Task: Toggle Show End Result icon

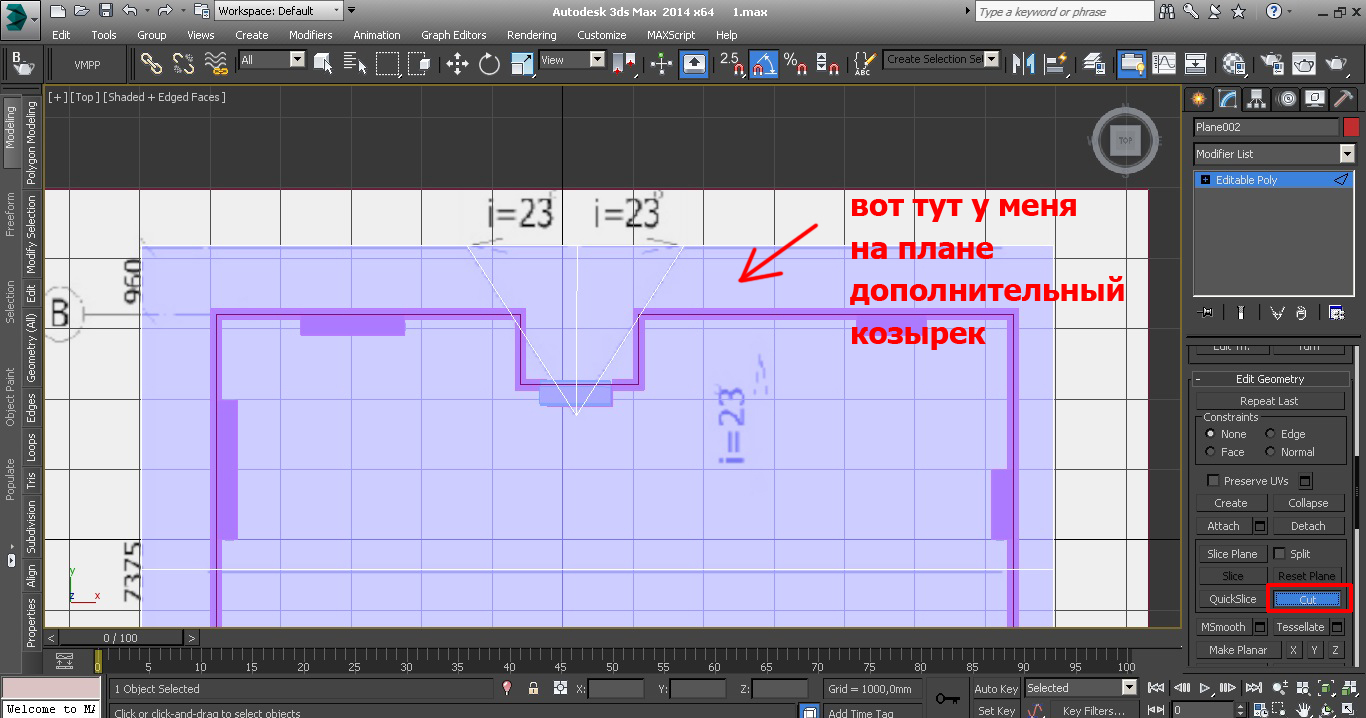Action: [x=1240, y=313]
